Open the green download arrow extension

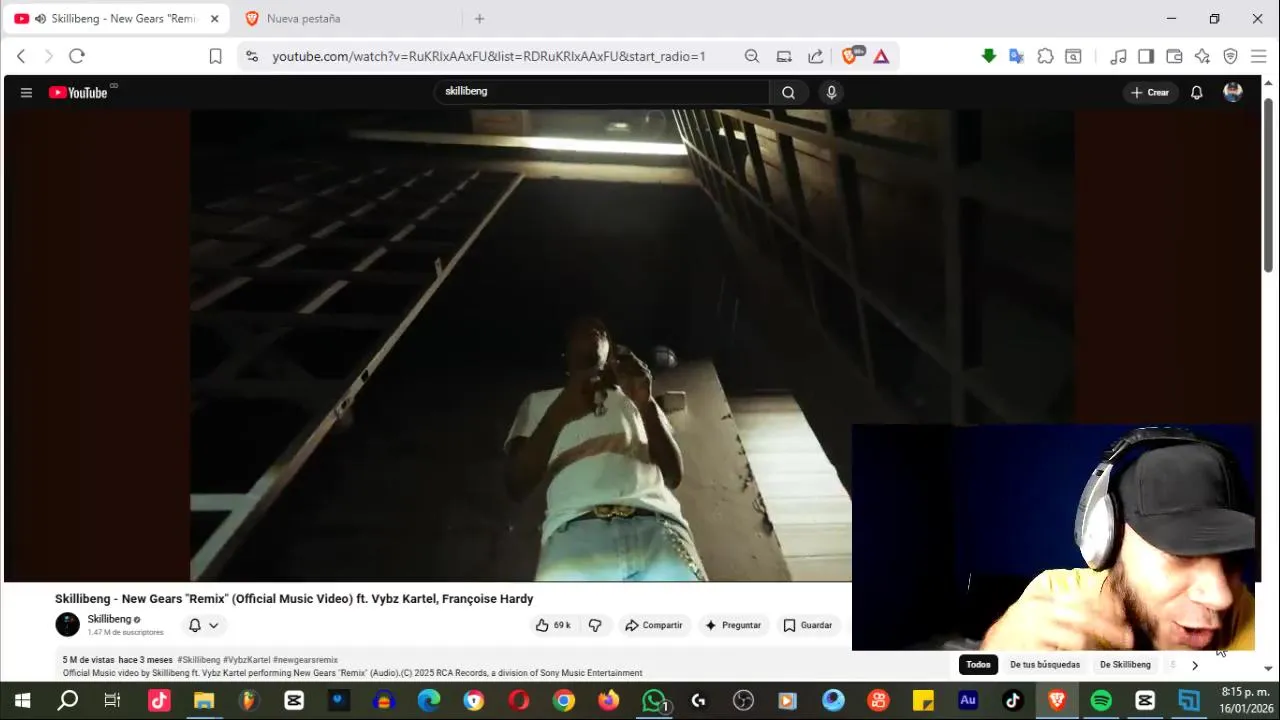pyautogui.click(x=989, y=56)
